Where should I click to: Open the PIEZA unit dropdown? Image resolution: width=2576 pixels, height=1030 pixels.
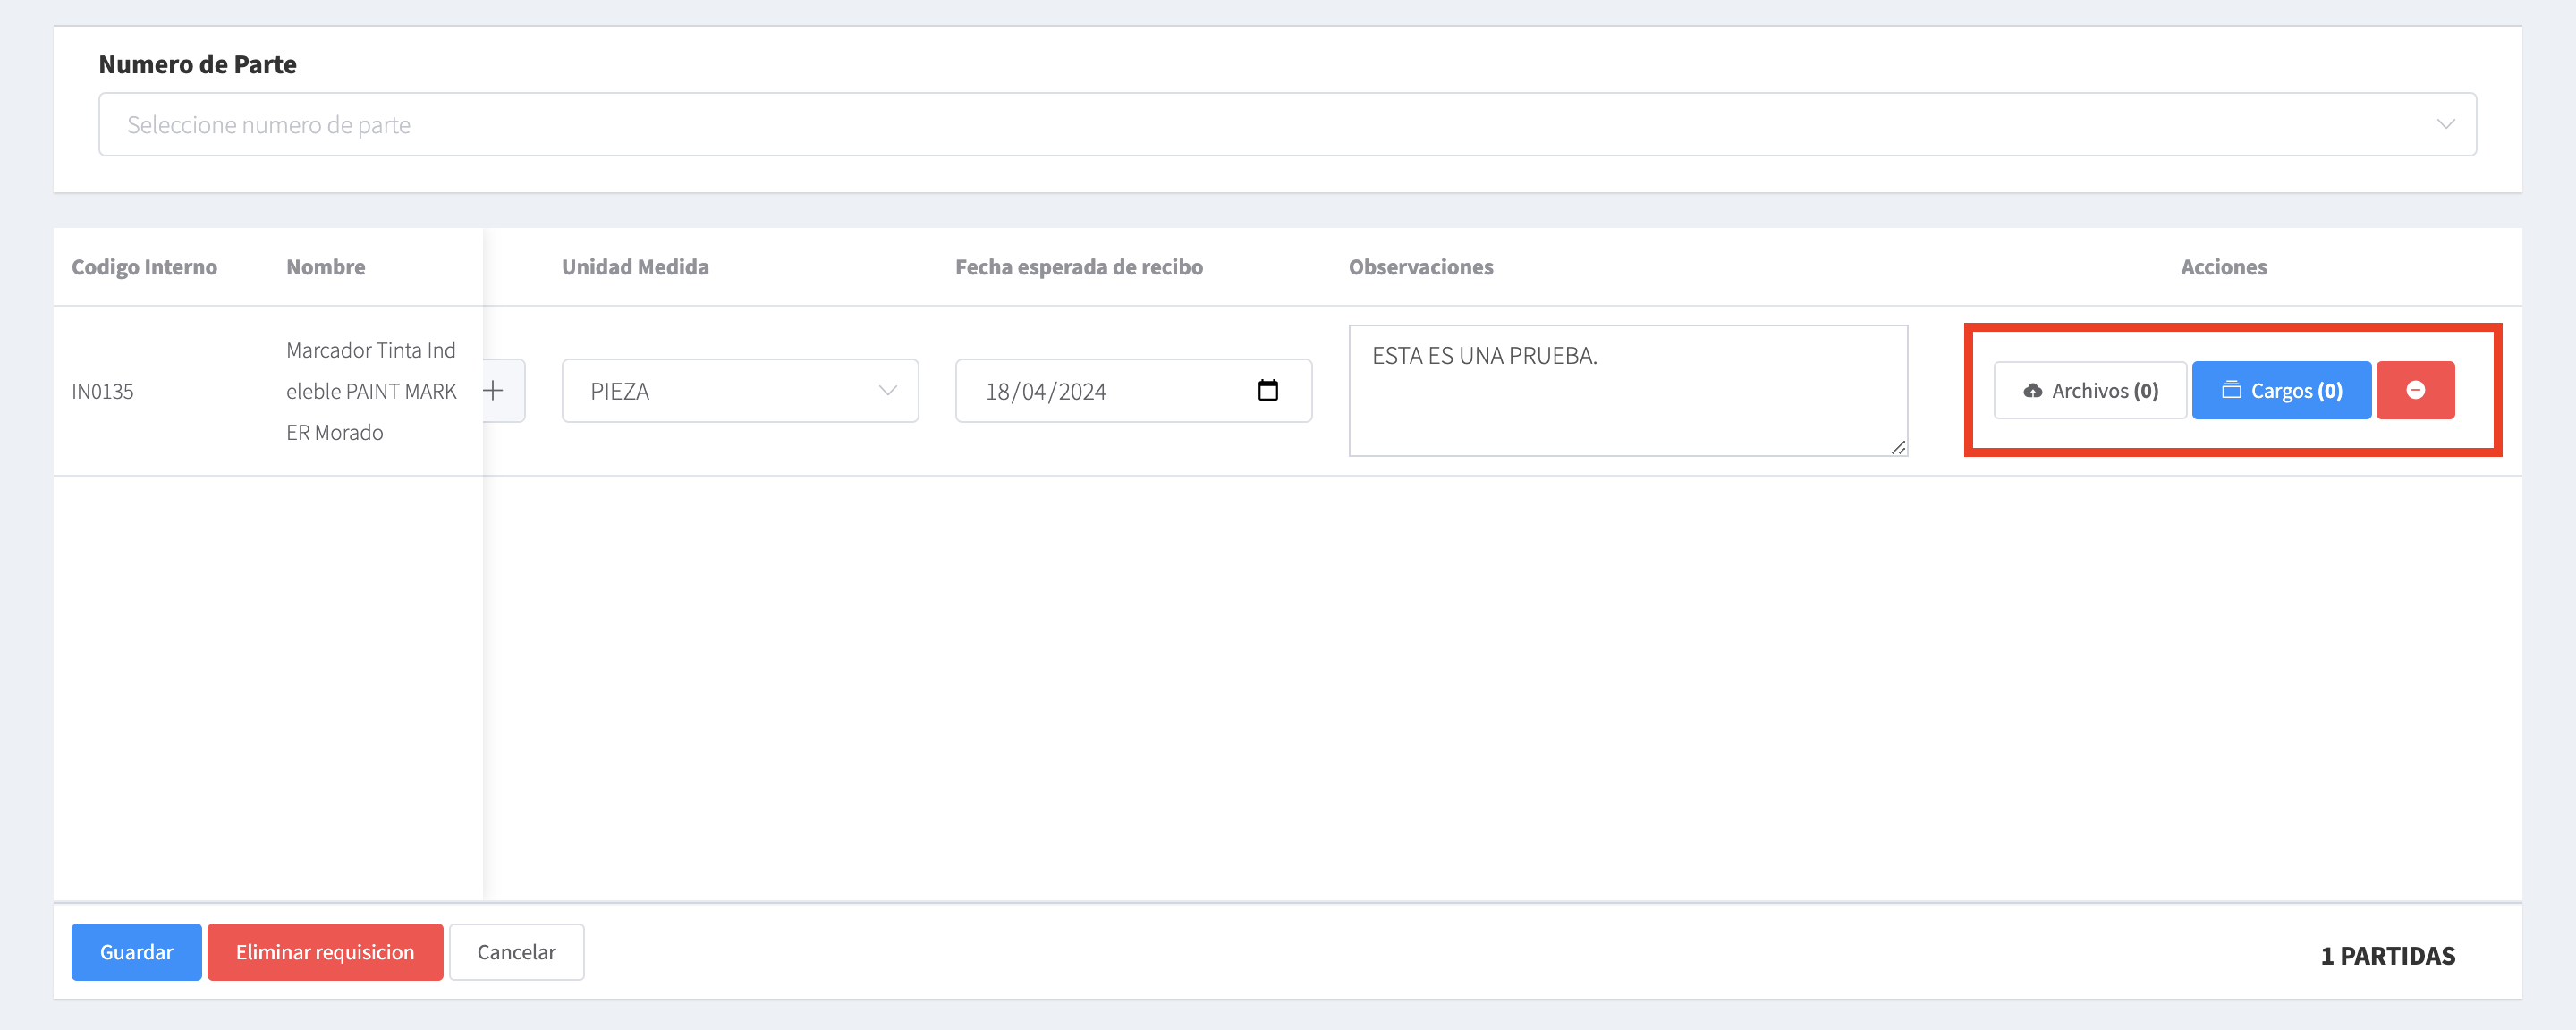(x=739, y=391)
